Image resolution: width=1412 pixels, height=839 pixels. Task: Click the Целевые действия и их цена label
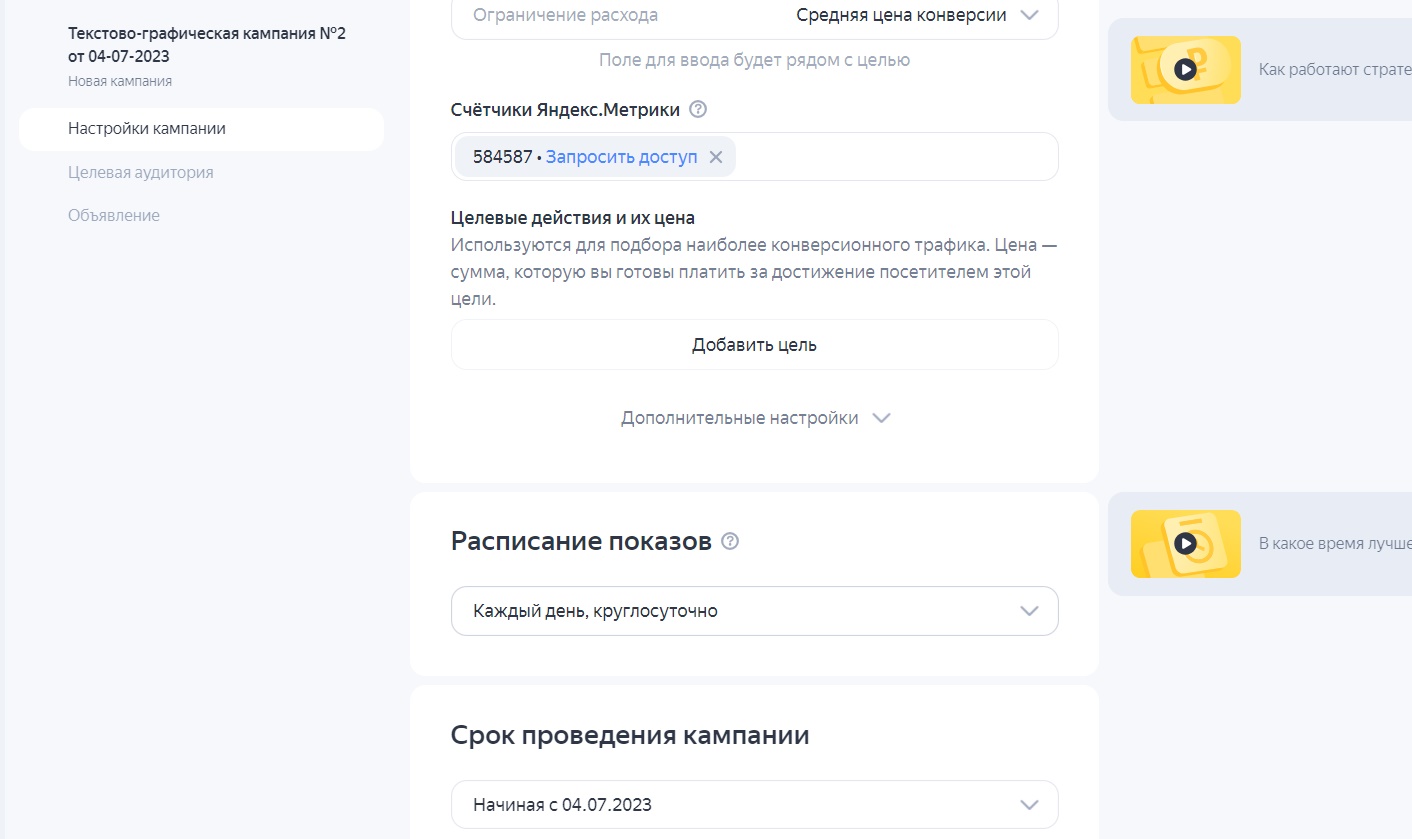point(573,217)
